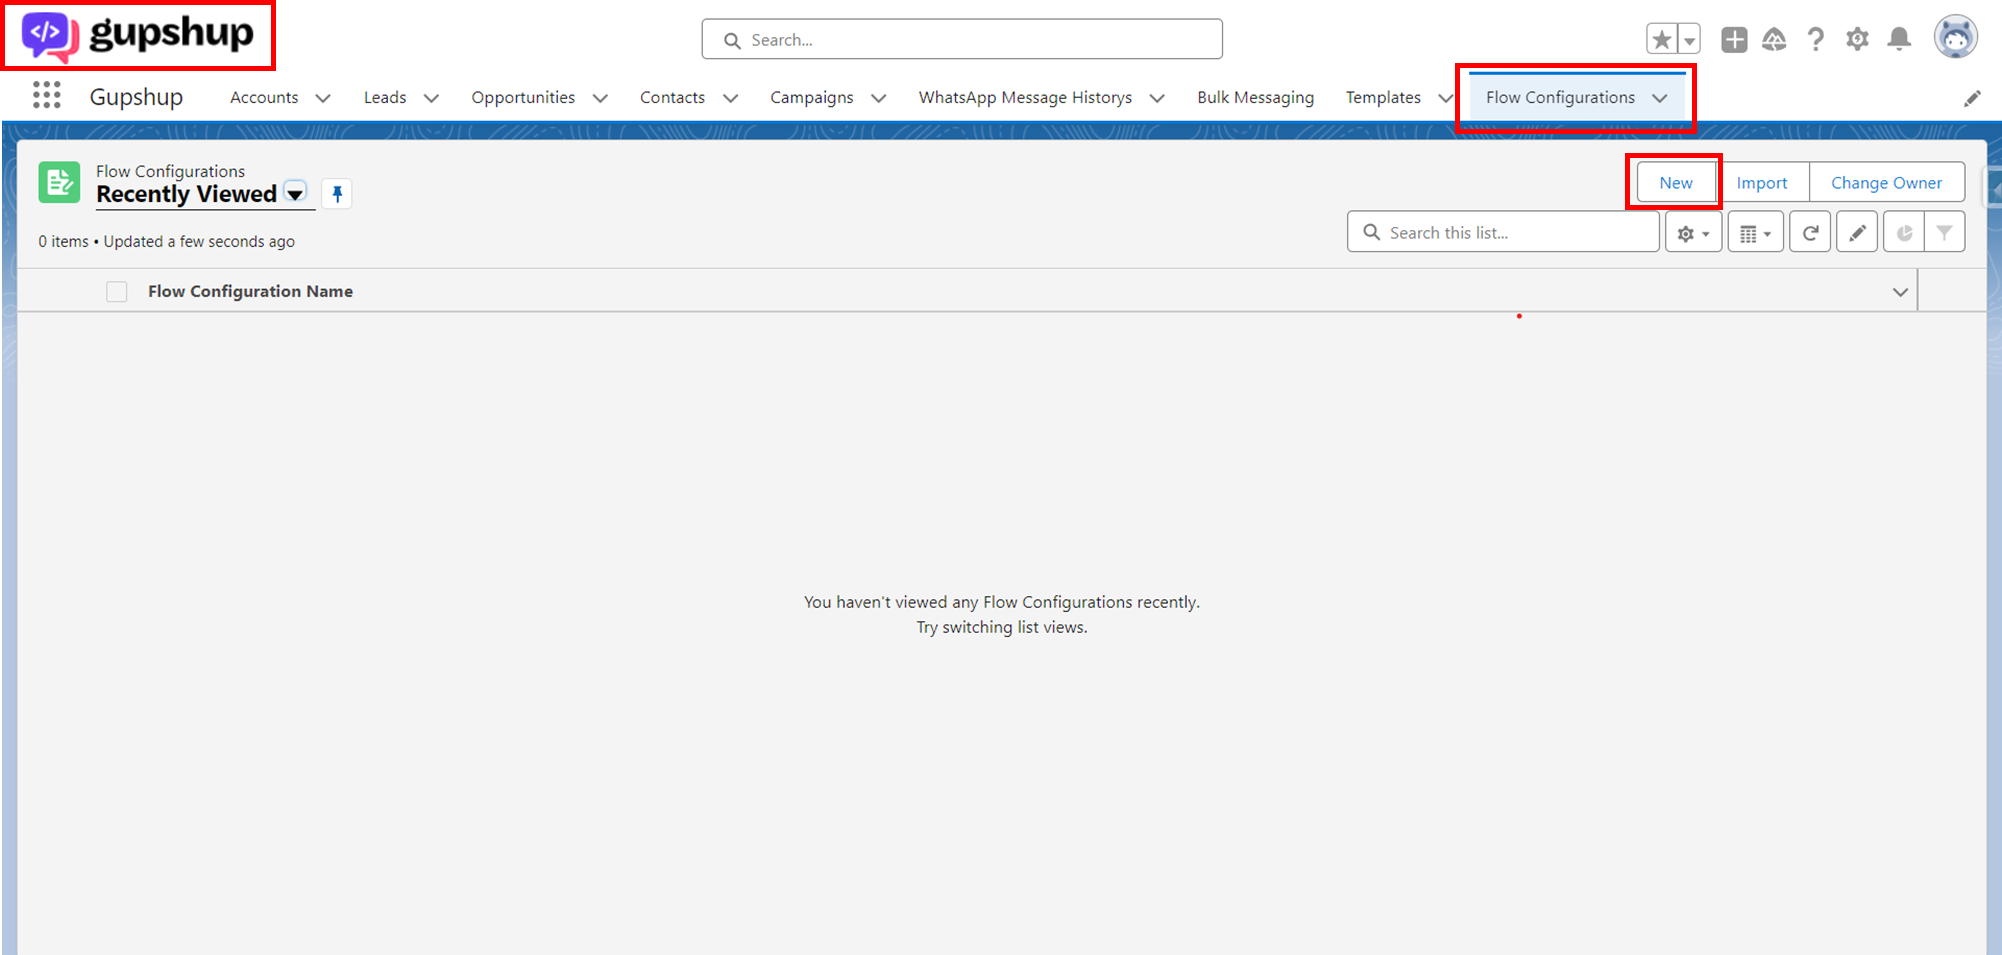The width and height of the screenshot is (2002, 955).
Task: Open the Bulk Messaging tab
Action: (1255, 97)
